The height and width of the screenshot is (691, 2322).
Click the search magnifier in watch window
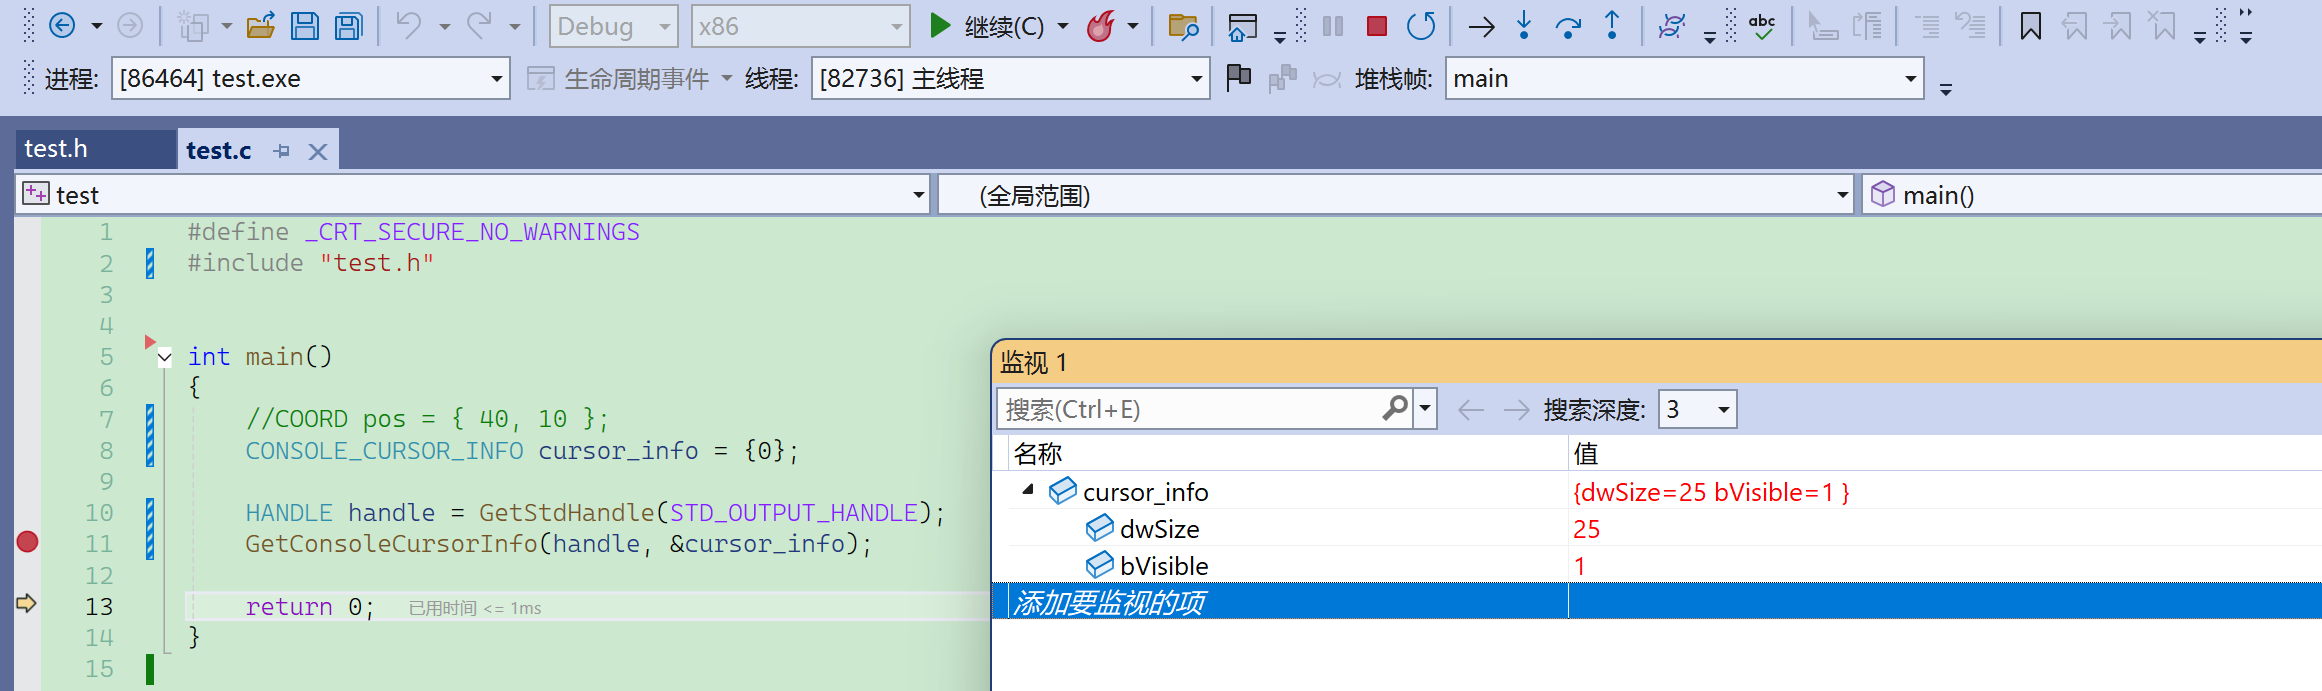click(1395, 408)
